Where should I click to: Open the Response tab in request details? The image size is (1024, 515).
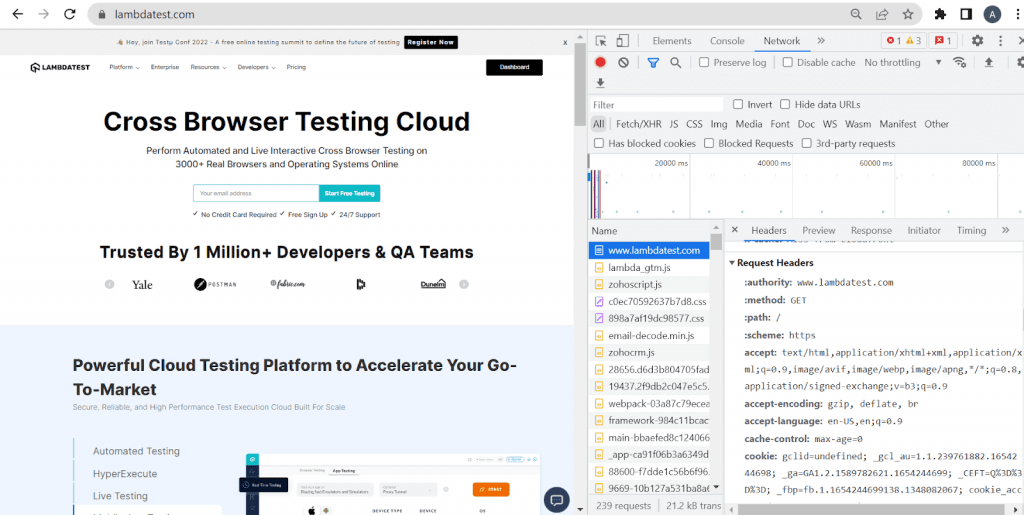click(x=871, y=230)
